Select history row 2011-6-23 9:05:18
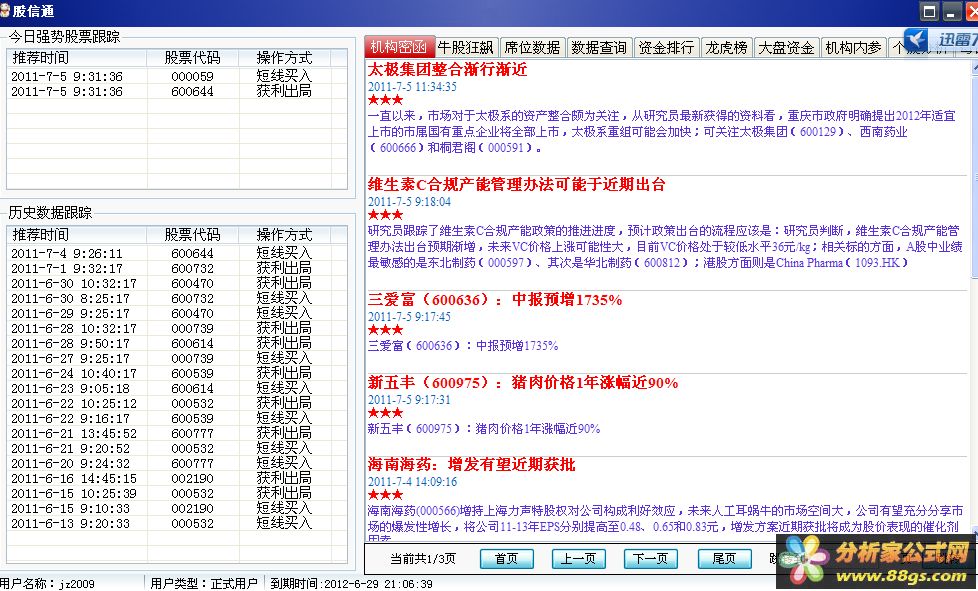Viewport: 978px width, 591px height. pyautogui.click(x=177, y=388)
